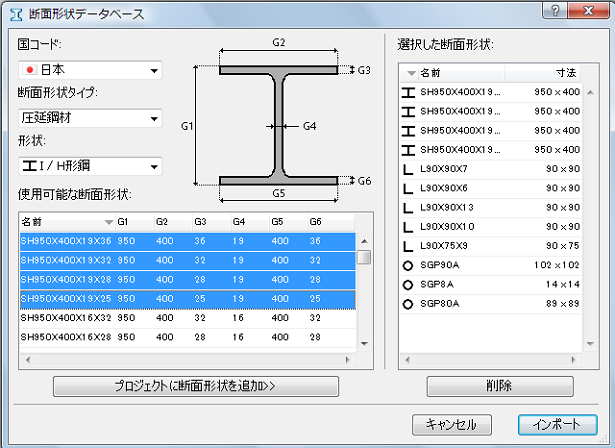Click the G6 column header
Screen dimensions: 615x448
click(x=330, y=222)
